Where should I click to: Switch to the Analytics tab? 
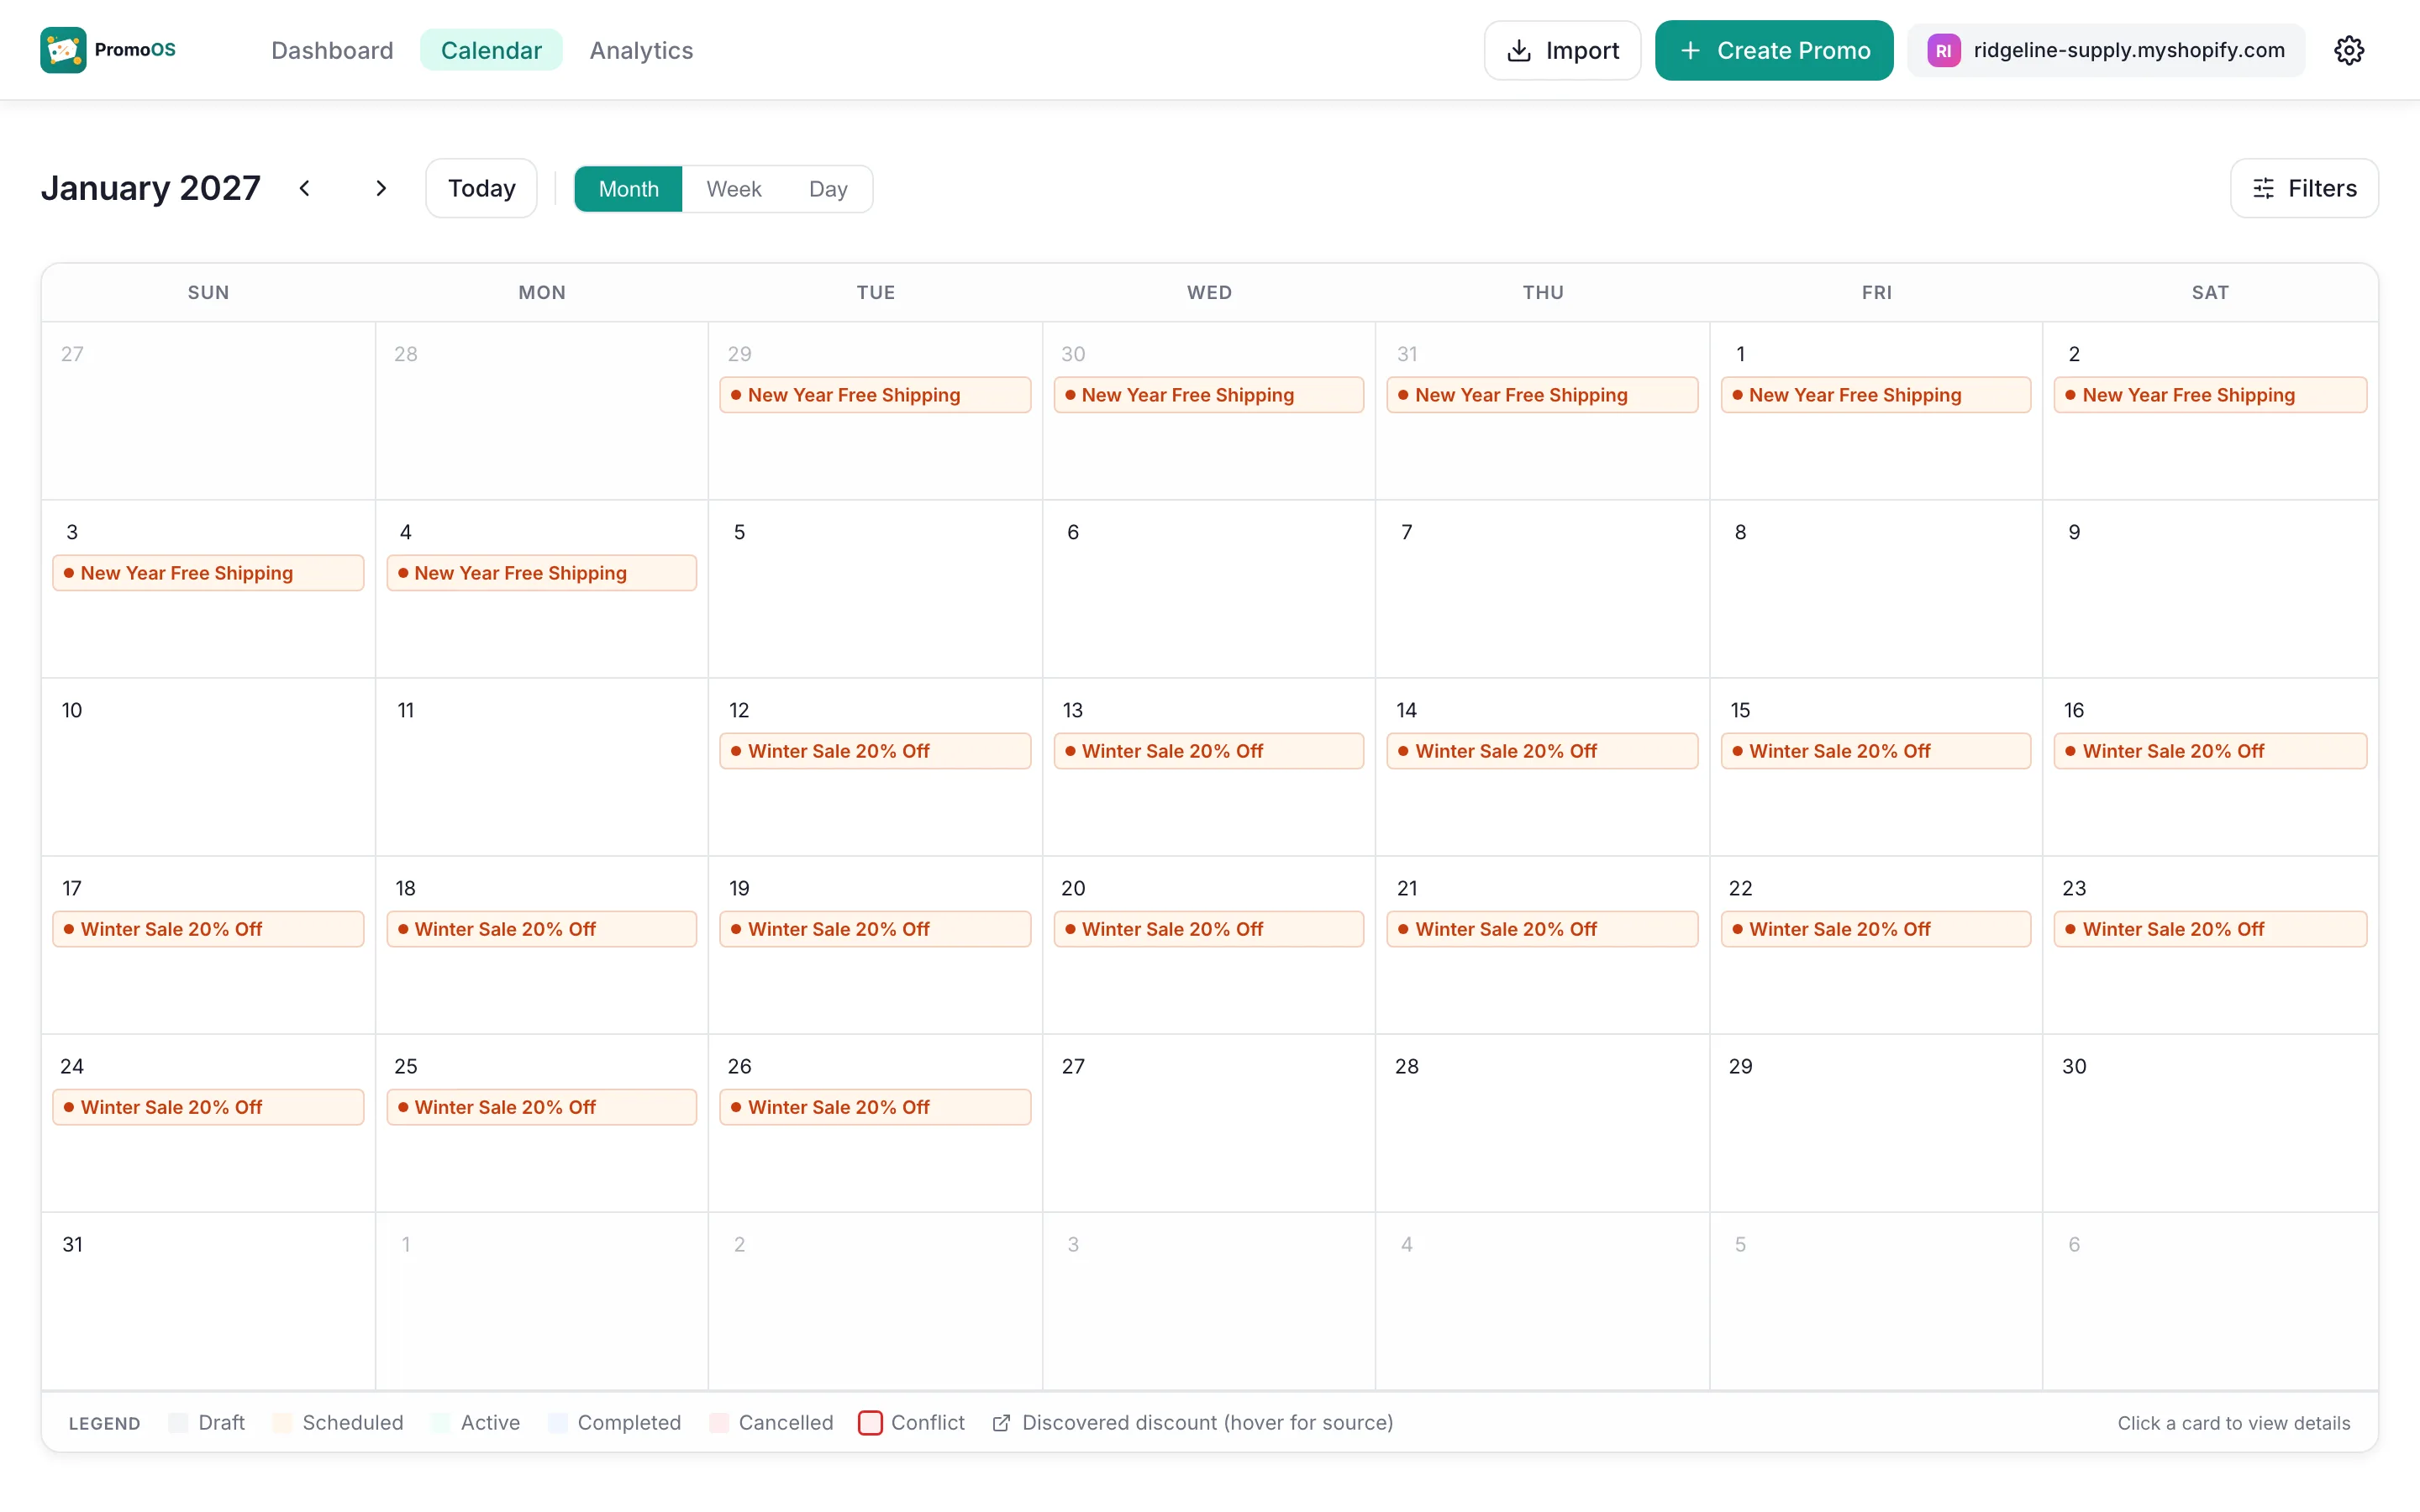pos(641,50)
